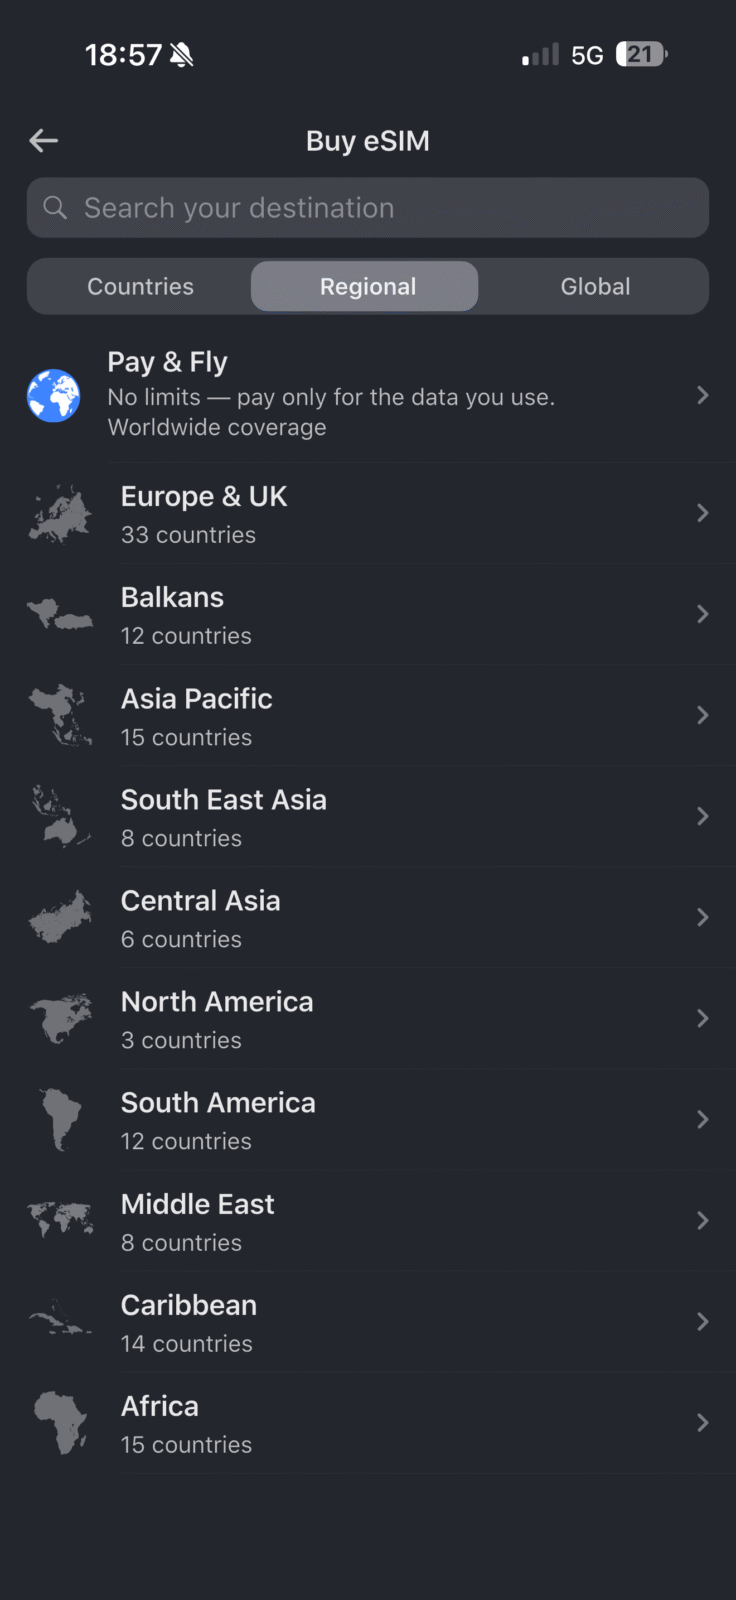Tap the North America map icon

coord(60,1019)
